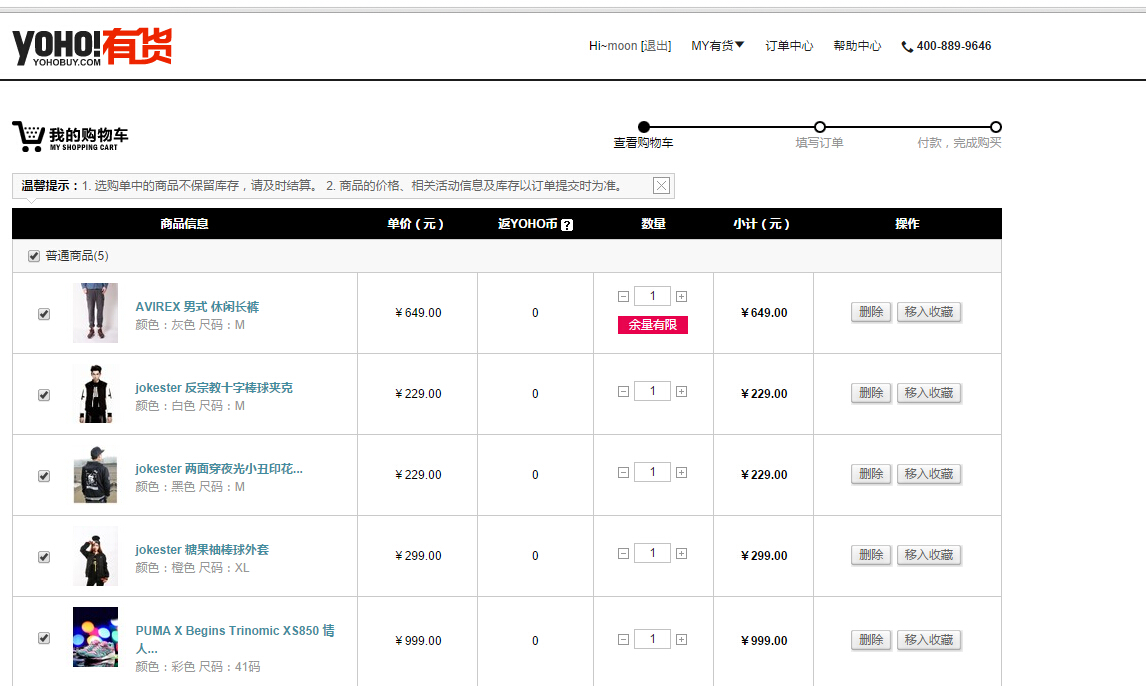The height and width of the screenshot is (686, 1146).
Task: Click the 小计 ￥999.00 value for PUMA
Action: (x=764, y=641)
